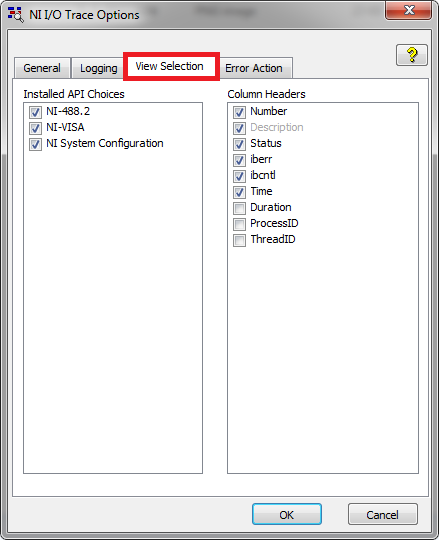Check the ThreadID column checkbox

click(239, 240)
